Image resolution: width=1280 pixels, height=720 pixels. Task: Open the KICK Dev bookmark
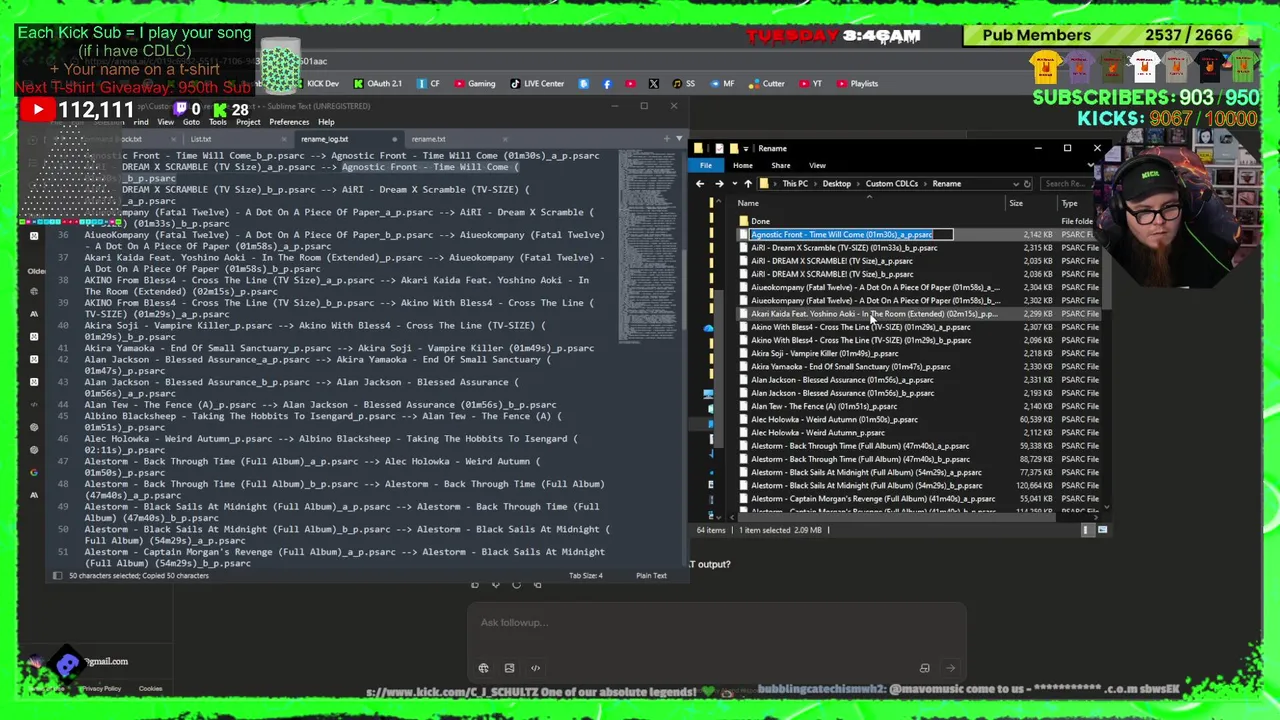coord(315,84)
